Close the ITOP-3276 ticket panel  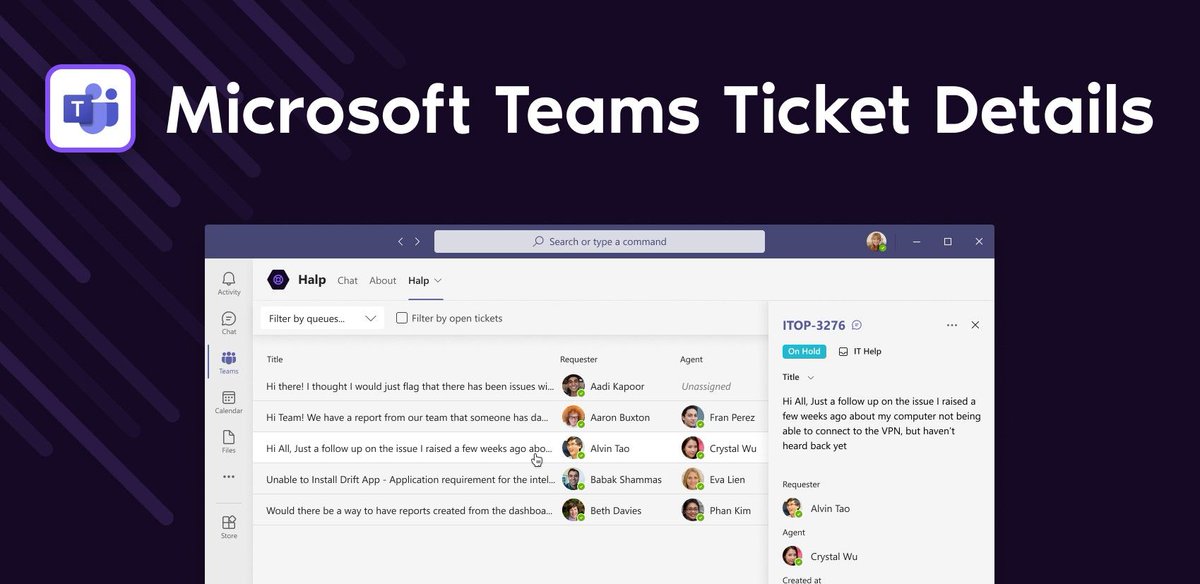pyautogui.click(x=976, y=325)
